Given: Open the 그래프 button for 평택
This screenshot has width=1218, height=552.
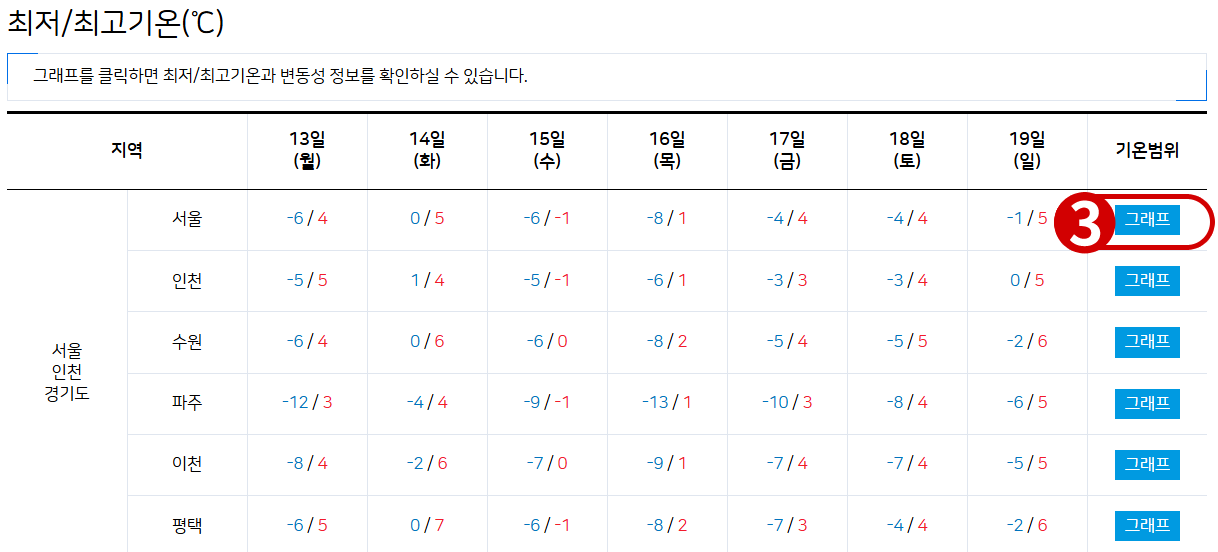Looking at the screenshot, I should (x=1147, y=525).
